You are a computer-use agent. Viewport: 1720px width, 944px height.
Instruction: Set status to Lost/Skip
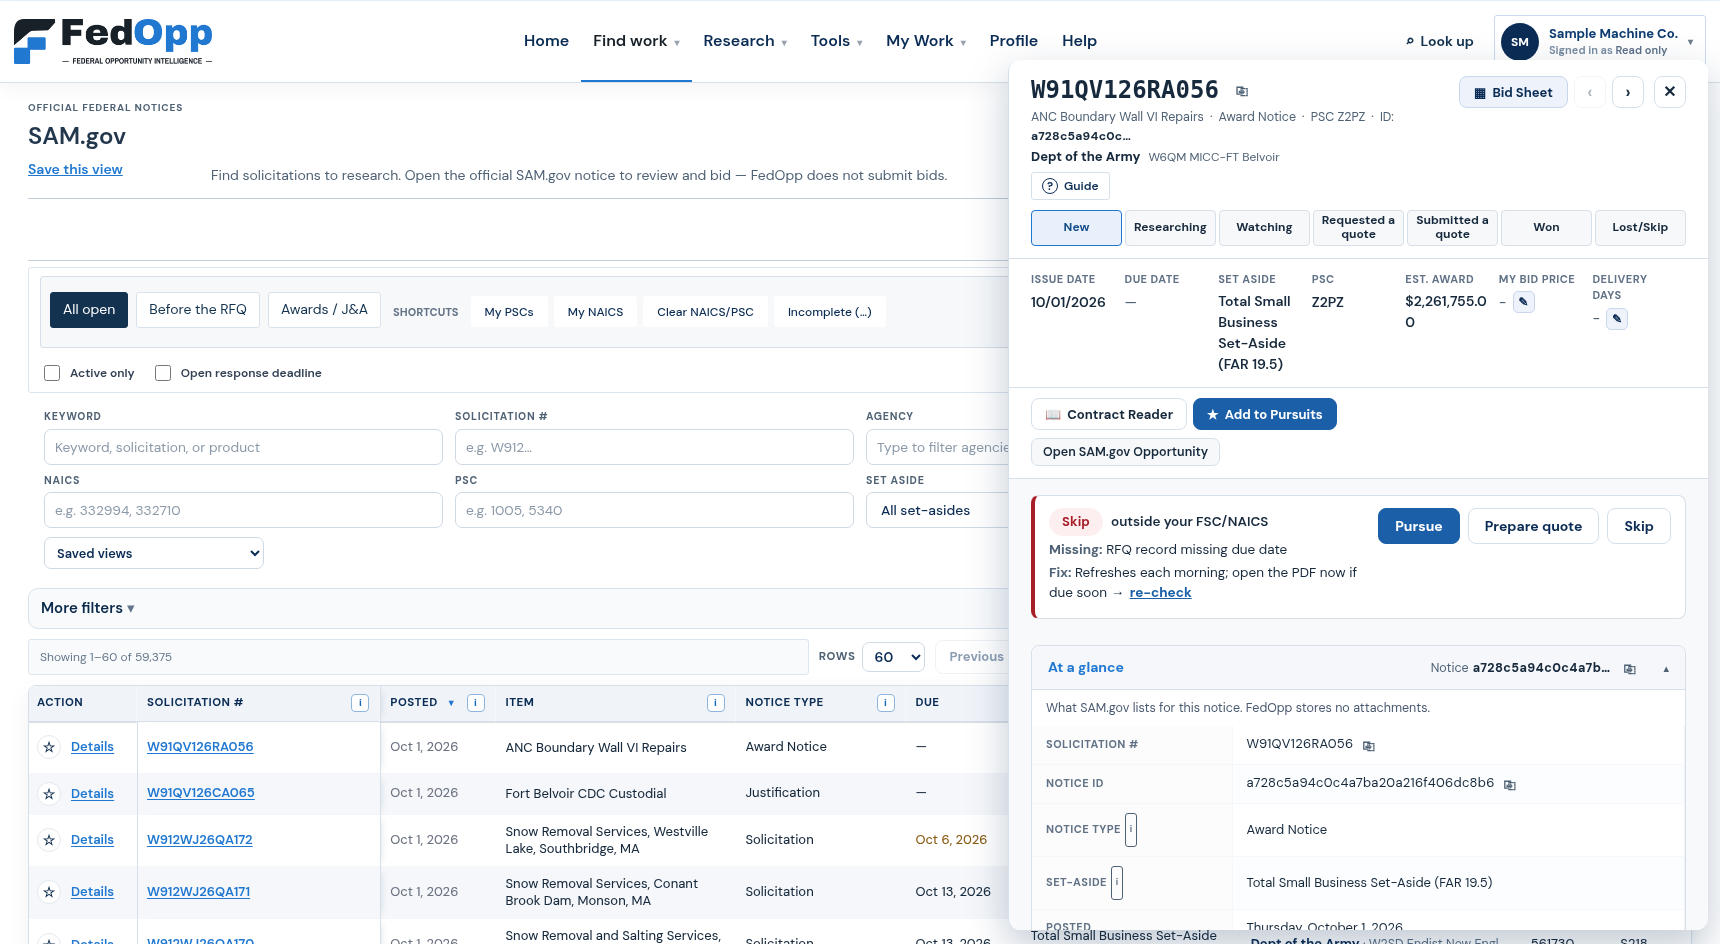1640,228
